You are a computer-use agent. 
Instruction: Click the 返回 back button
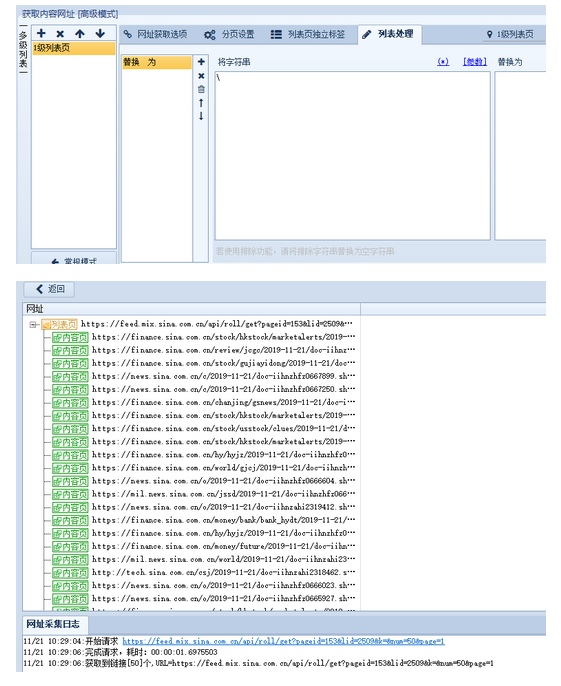tap(49, 289)
